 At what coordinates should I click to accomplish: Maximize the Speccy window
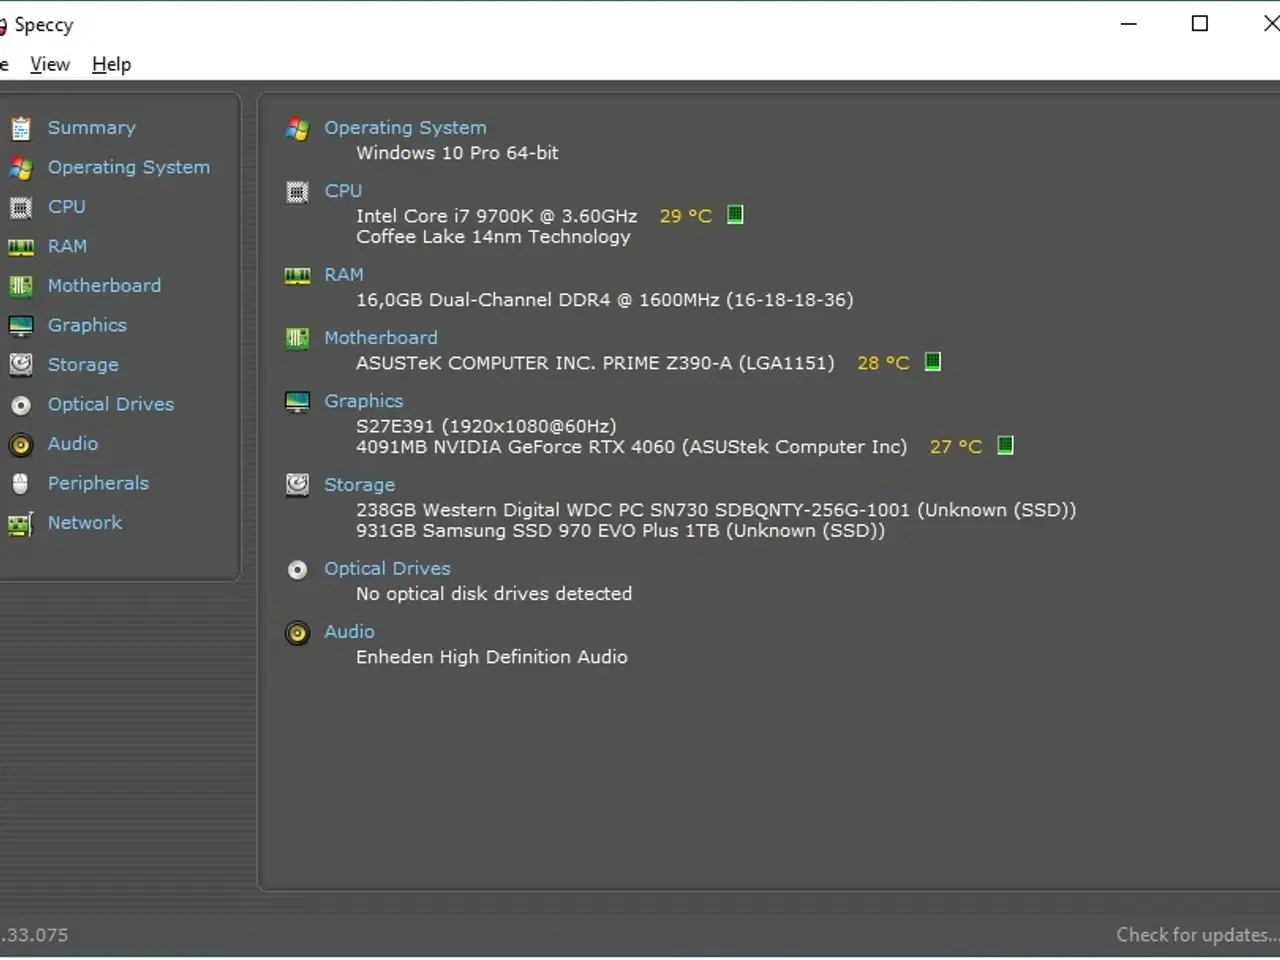[x=1200, y=24]
